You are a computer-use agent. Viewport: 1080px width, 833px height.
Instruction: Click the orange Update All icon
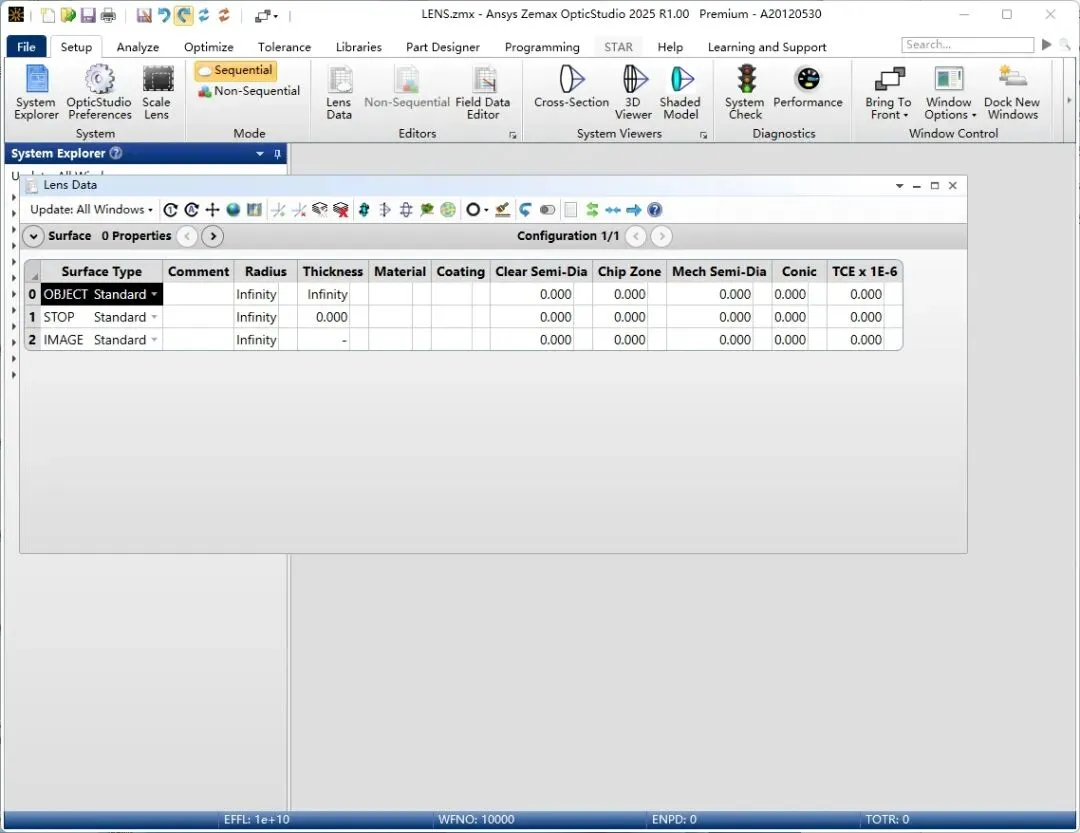pyautogui.click(x=224, y=15)
